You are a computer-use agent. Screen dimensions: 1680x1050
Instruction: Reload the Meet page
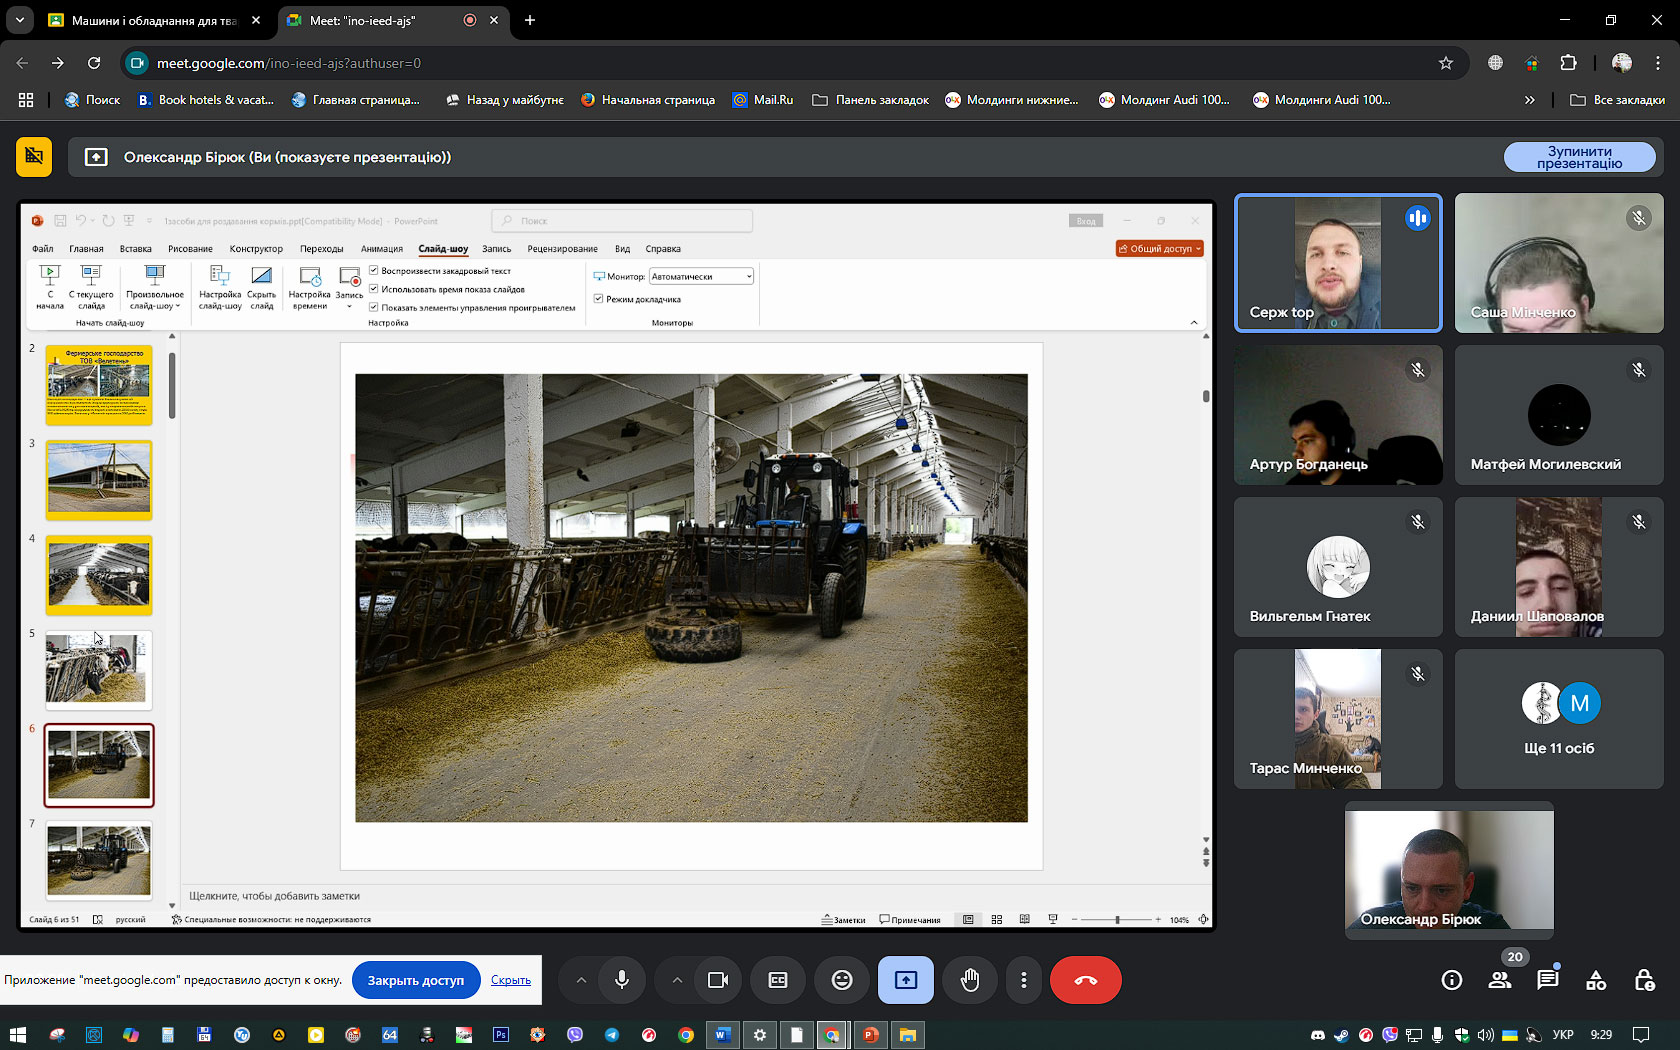[94, 63]
